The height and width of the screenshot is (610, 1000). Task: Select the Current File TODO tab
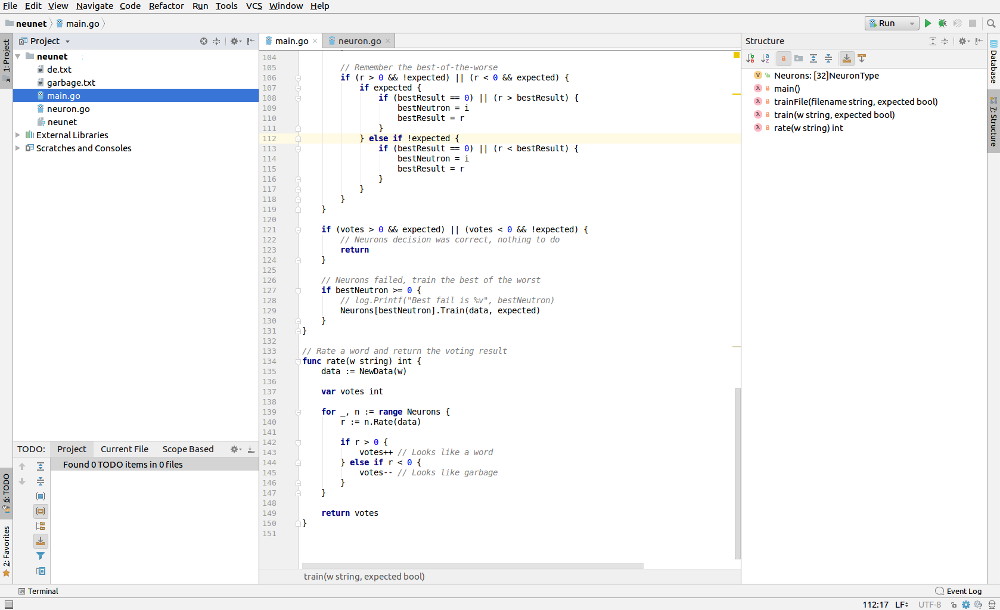[124, 449]
